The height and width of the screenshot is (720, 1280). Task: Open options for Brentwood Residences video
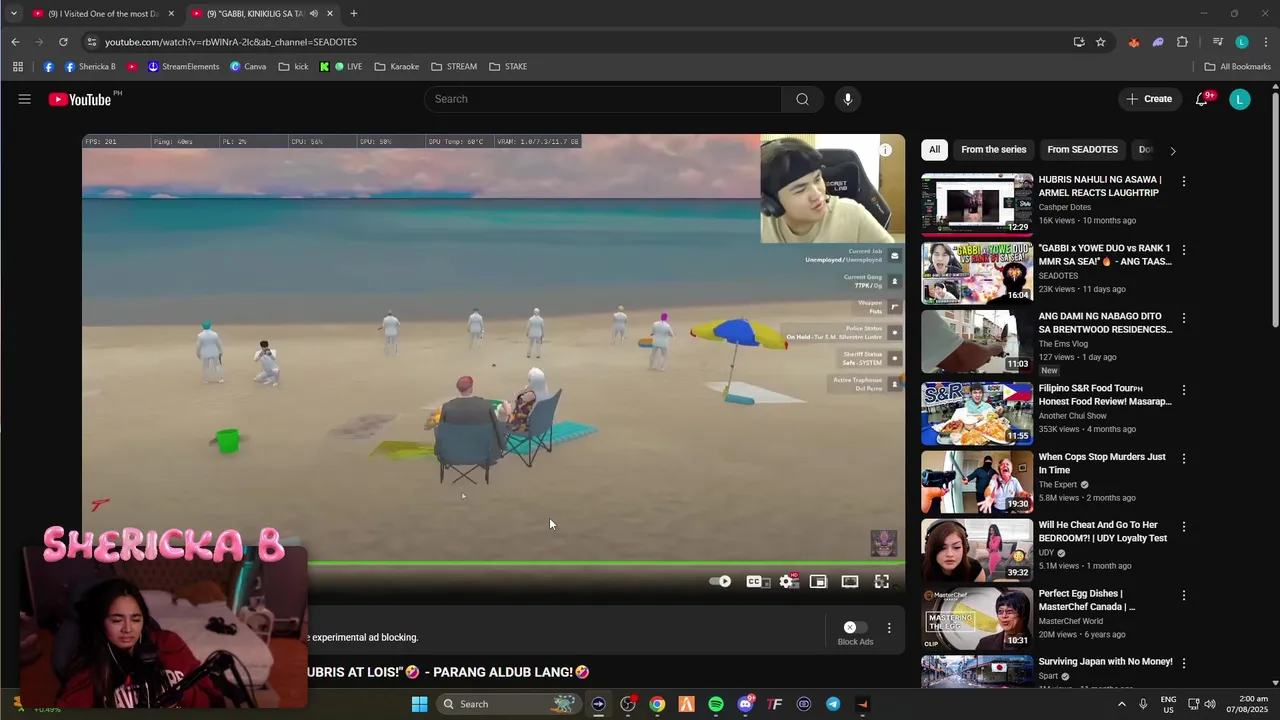pos(1184,318)
